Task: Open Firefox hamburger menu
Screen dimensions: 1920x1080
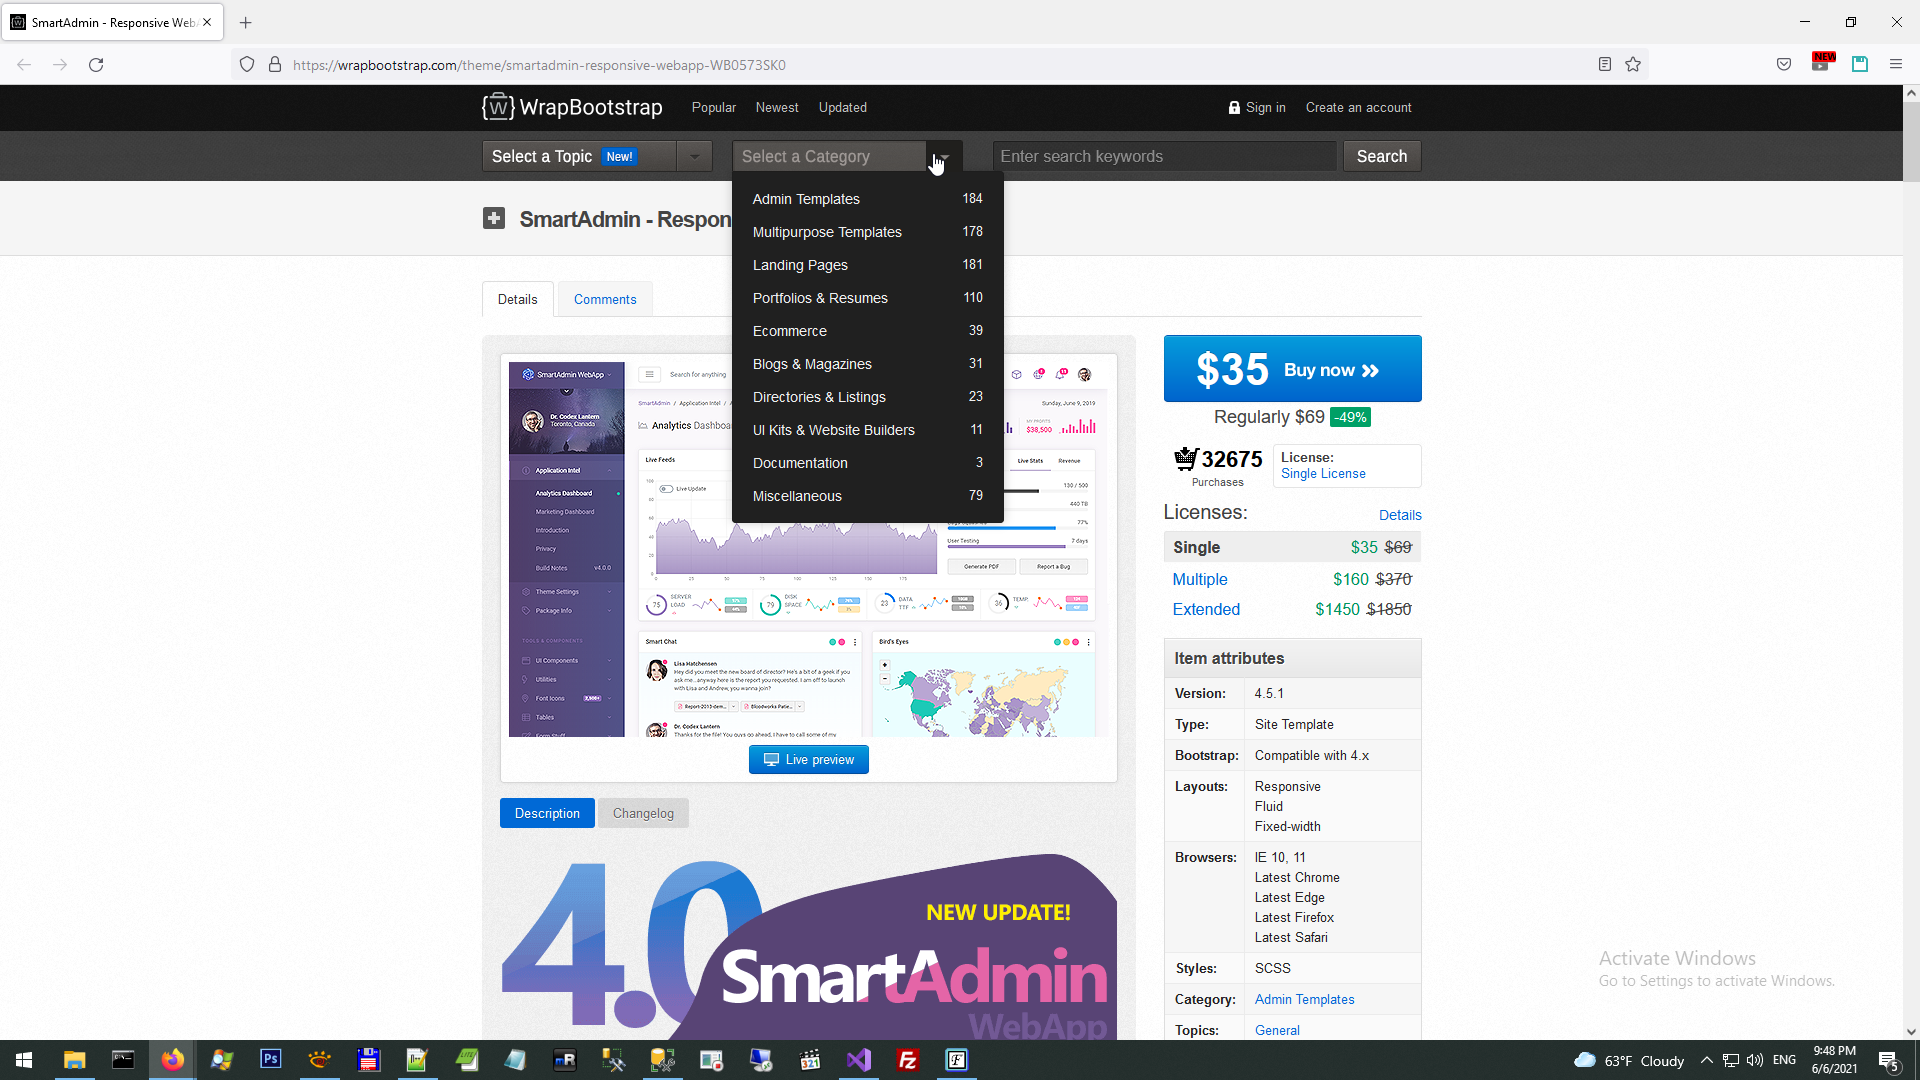Action: [x=1896, y=65]
